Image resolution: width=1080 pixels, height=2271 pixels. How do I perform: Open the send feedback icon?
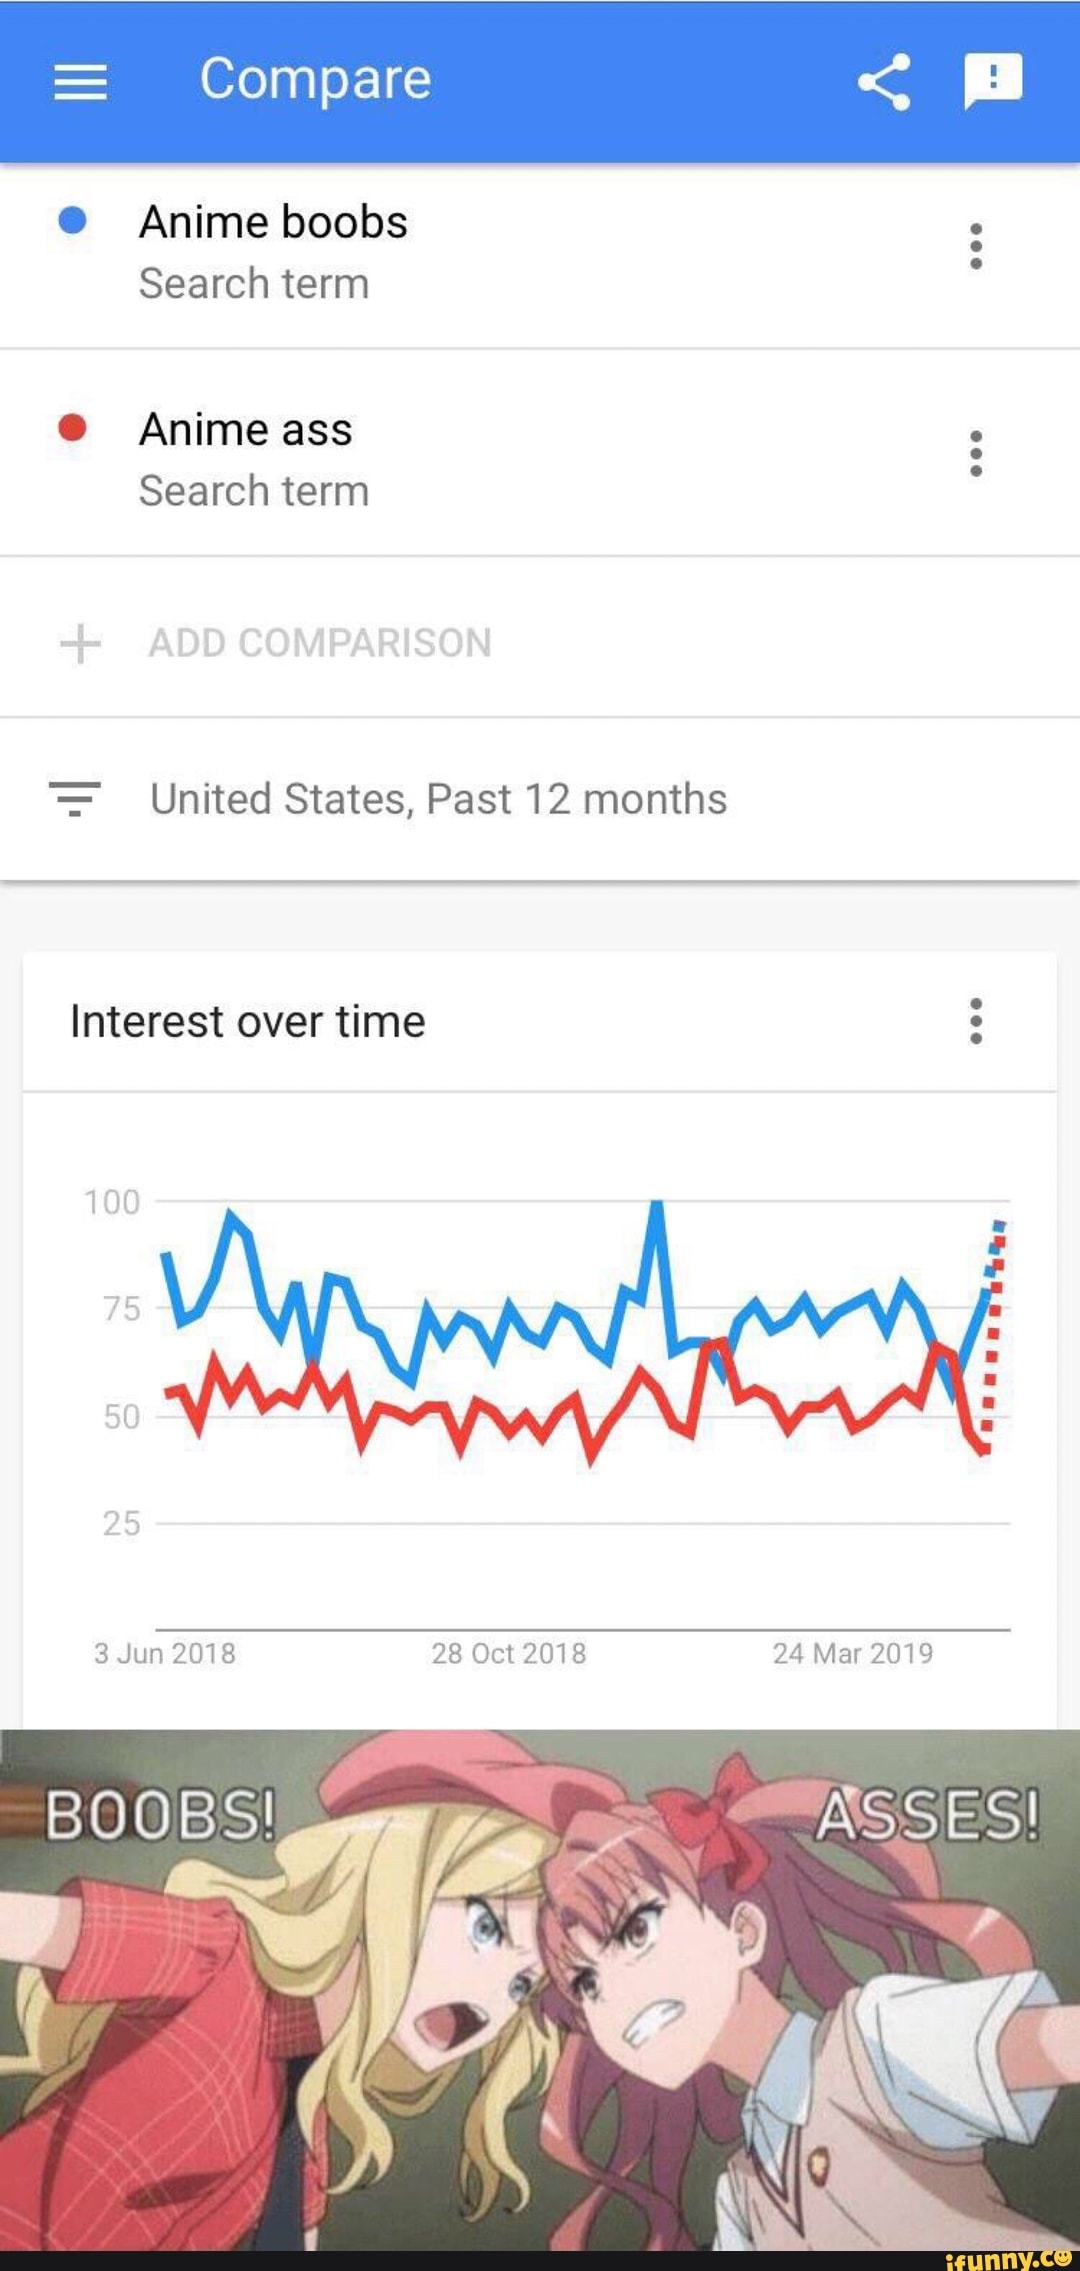tap(992, 80)
